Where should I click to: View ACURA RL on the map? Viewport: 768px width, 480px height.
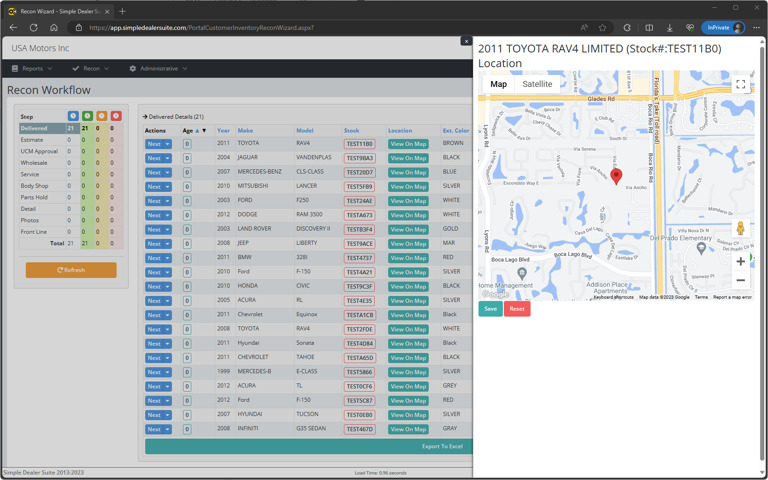(408, 301)
